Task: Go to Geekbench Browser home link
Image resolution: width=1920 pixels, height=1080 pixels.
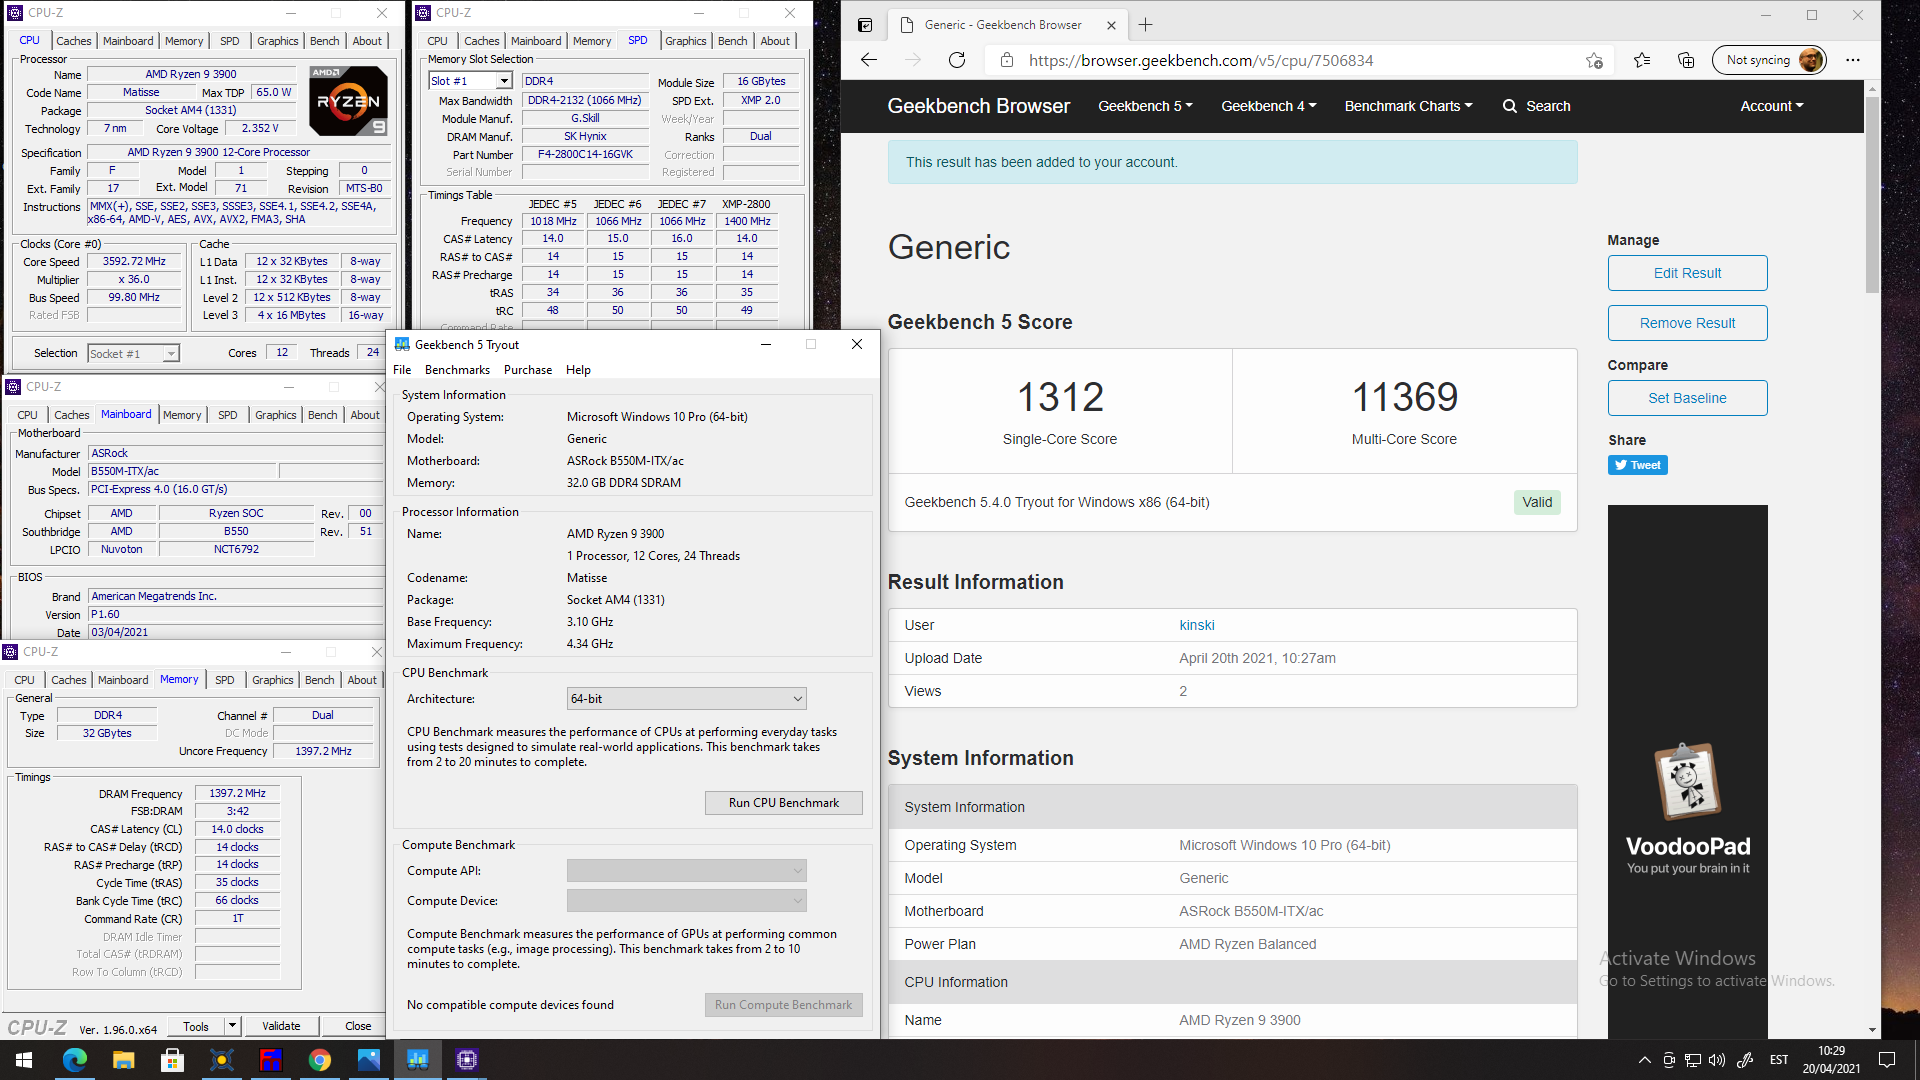Action: pos(978,106)
